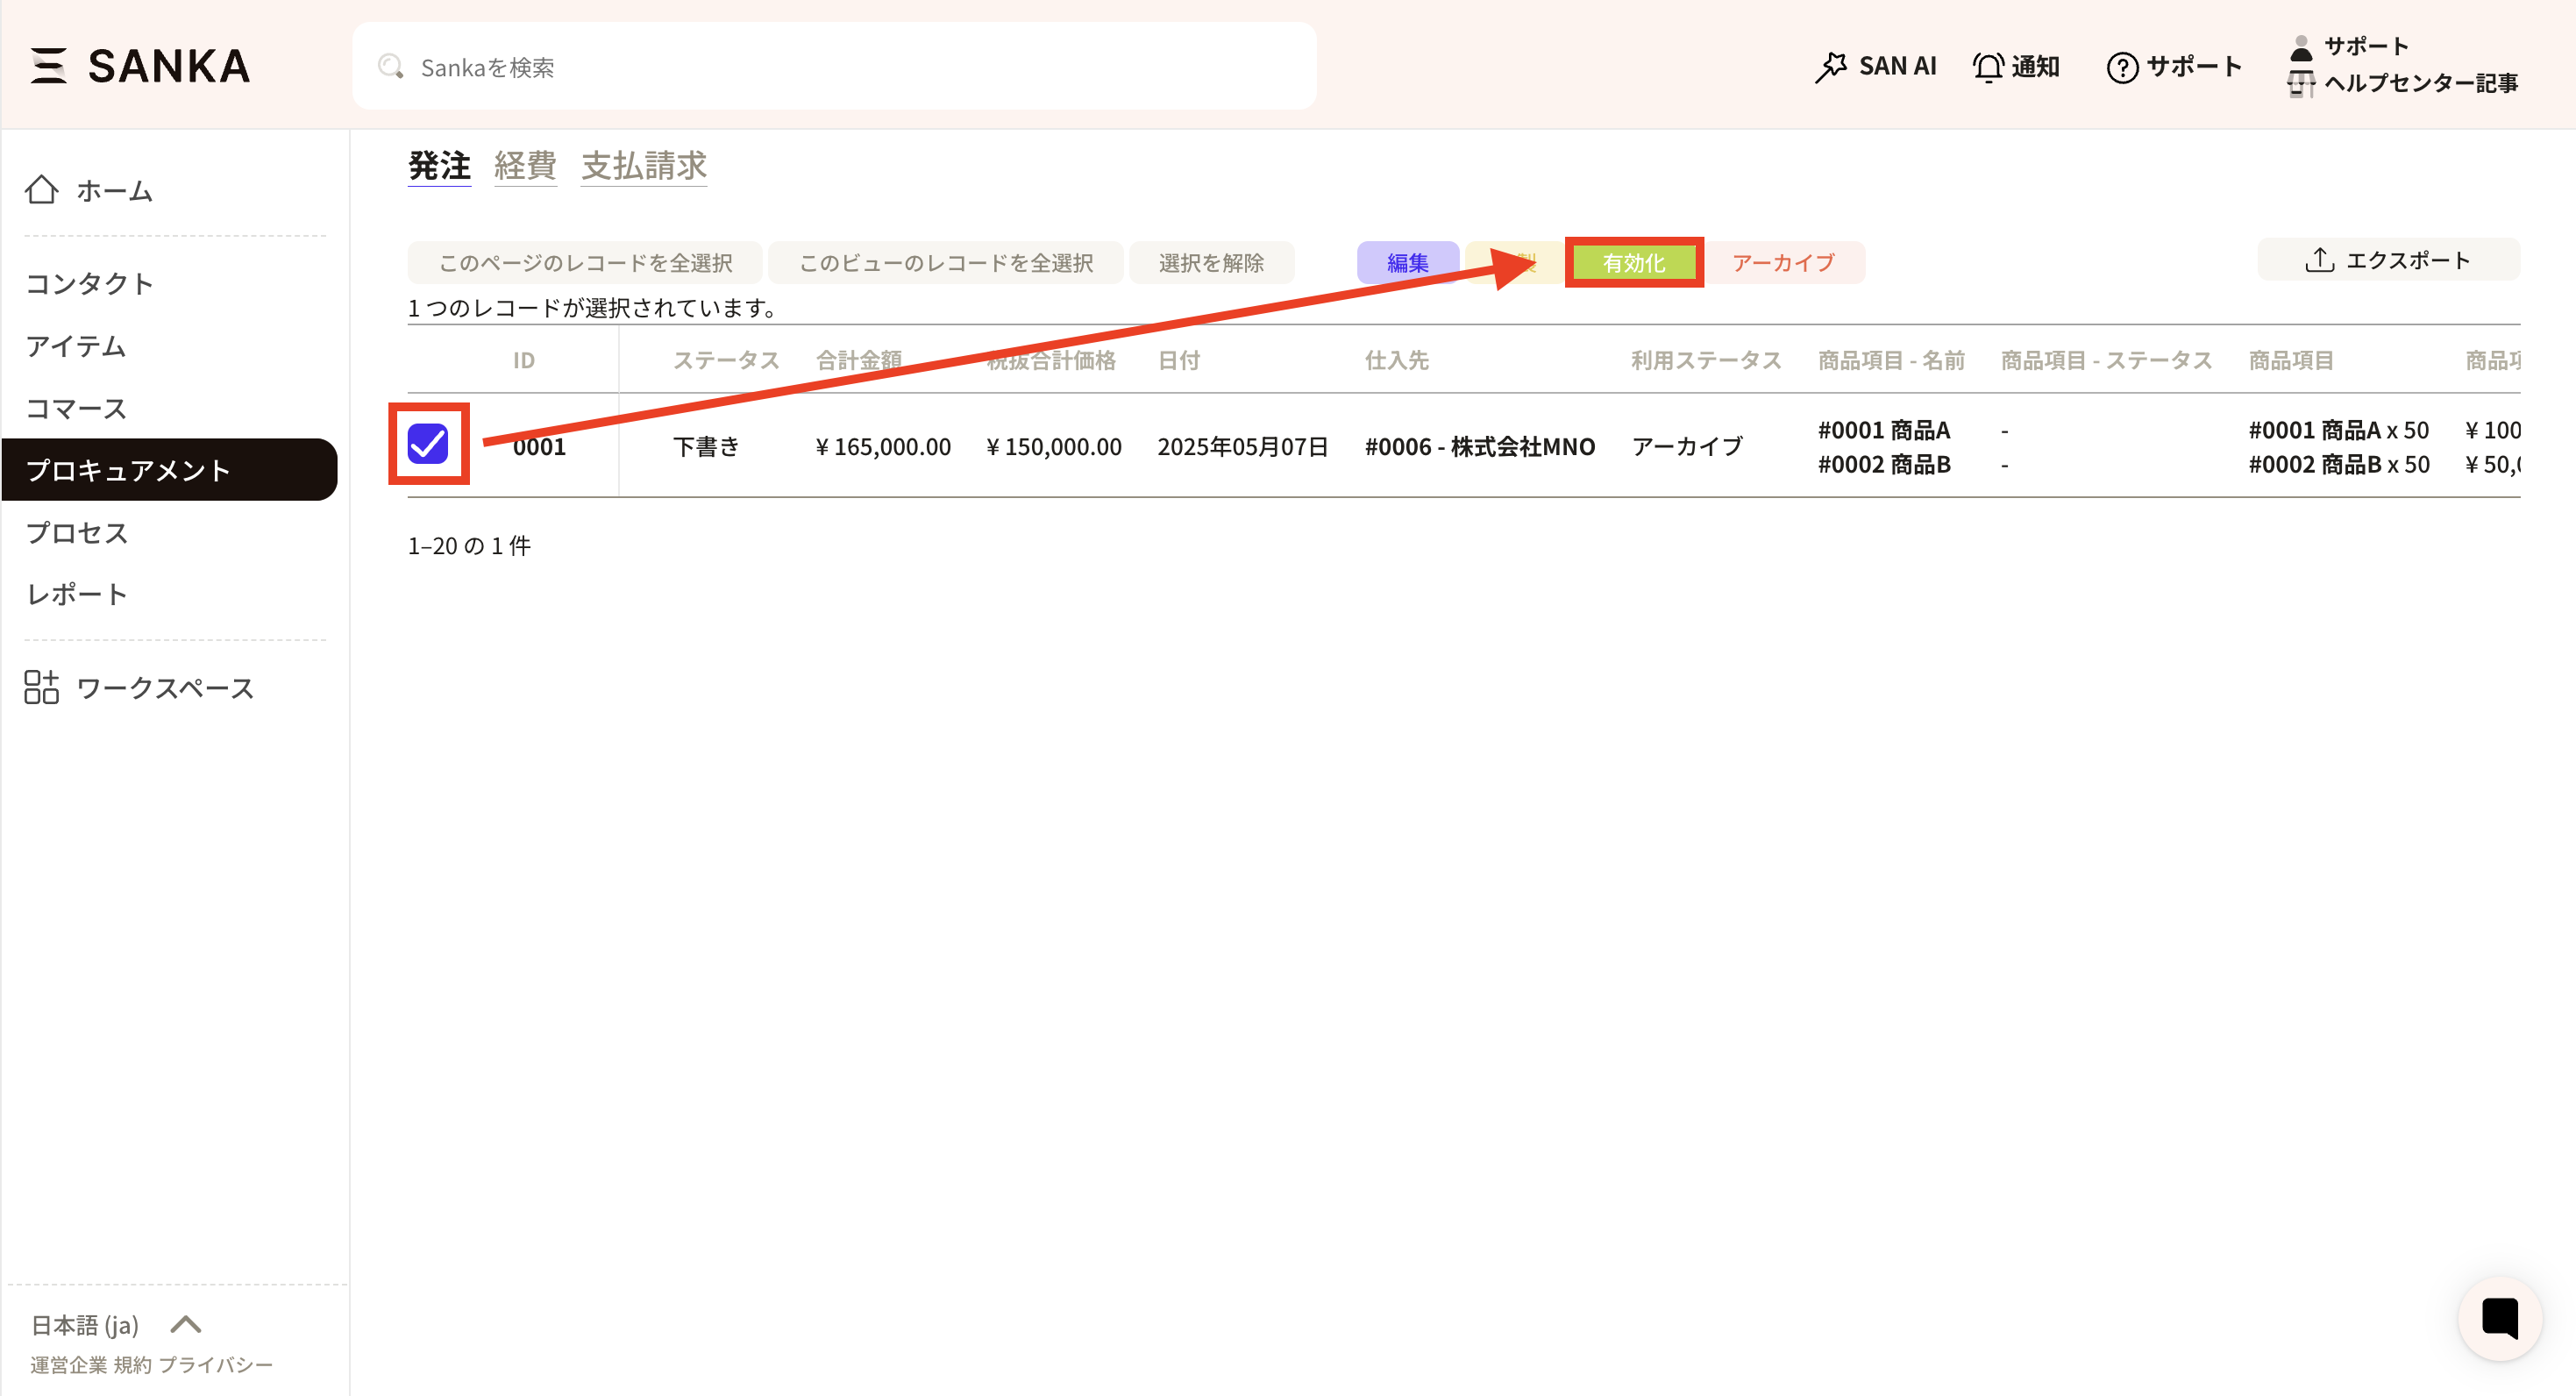
Task: Open the user profile avatar icon
Action: pyautogui.click(x=2300, y=47)
